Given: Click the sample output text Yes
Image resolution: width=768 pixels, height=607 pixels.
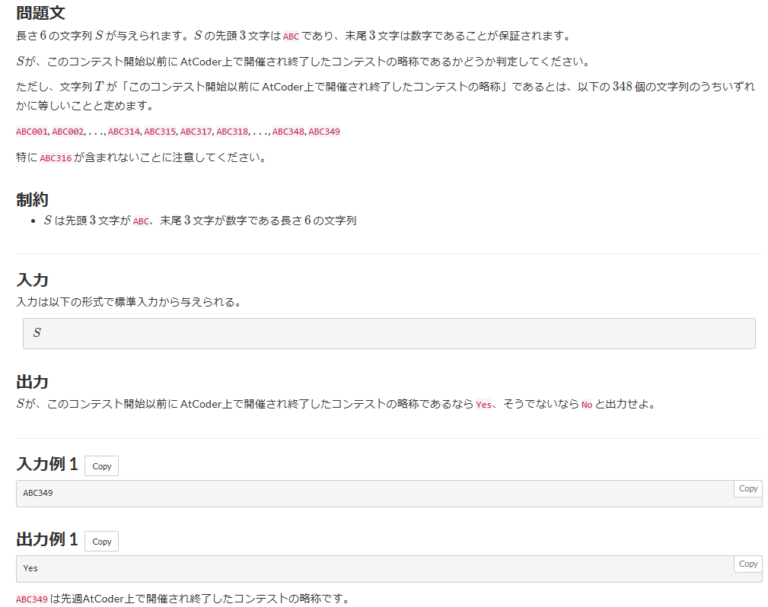Looking at the screenshot, I should point(30,568).
